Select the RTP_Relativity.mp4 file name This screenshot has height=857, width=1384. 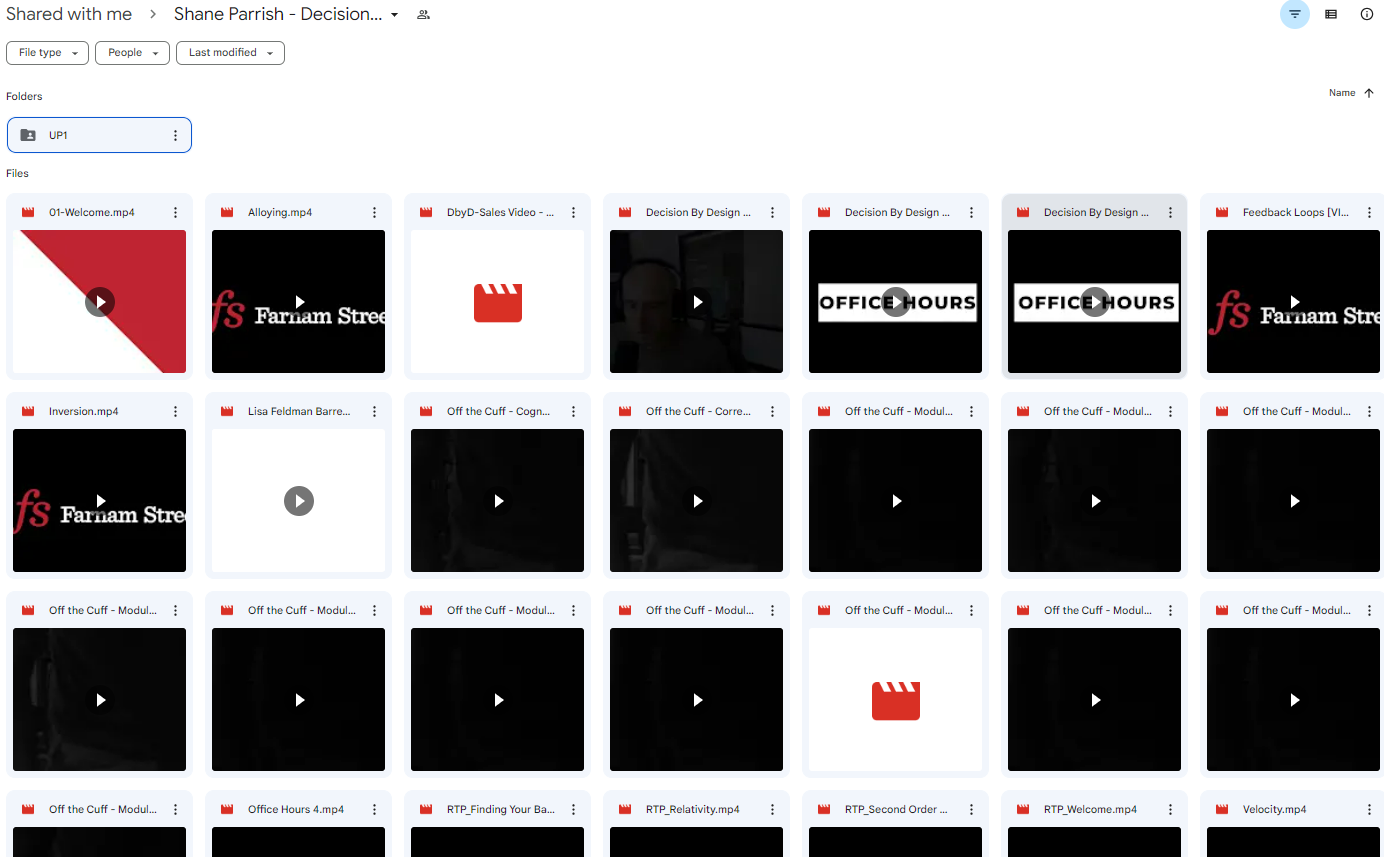coord(693,810)
